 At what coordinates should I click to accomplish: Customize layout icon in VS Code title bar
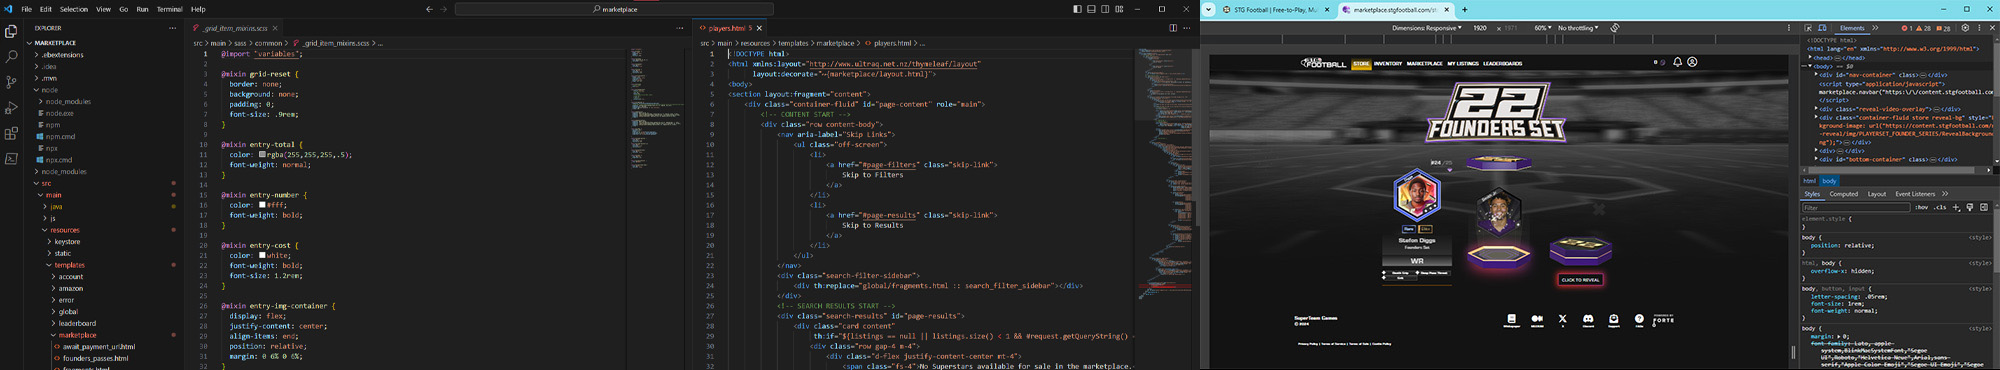[x=1119, y=9]
